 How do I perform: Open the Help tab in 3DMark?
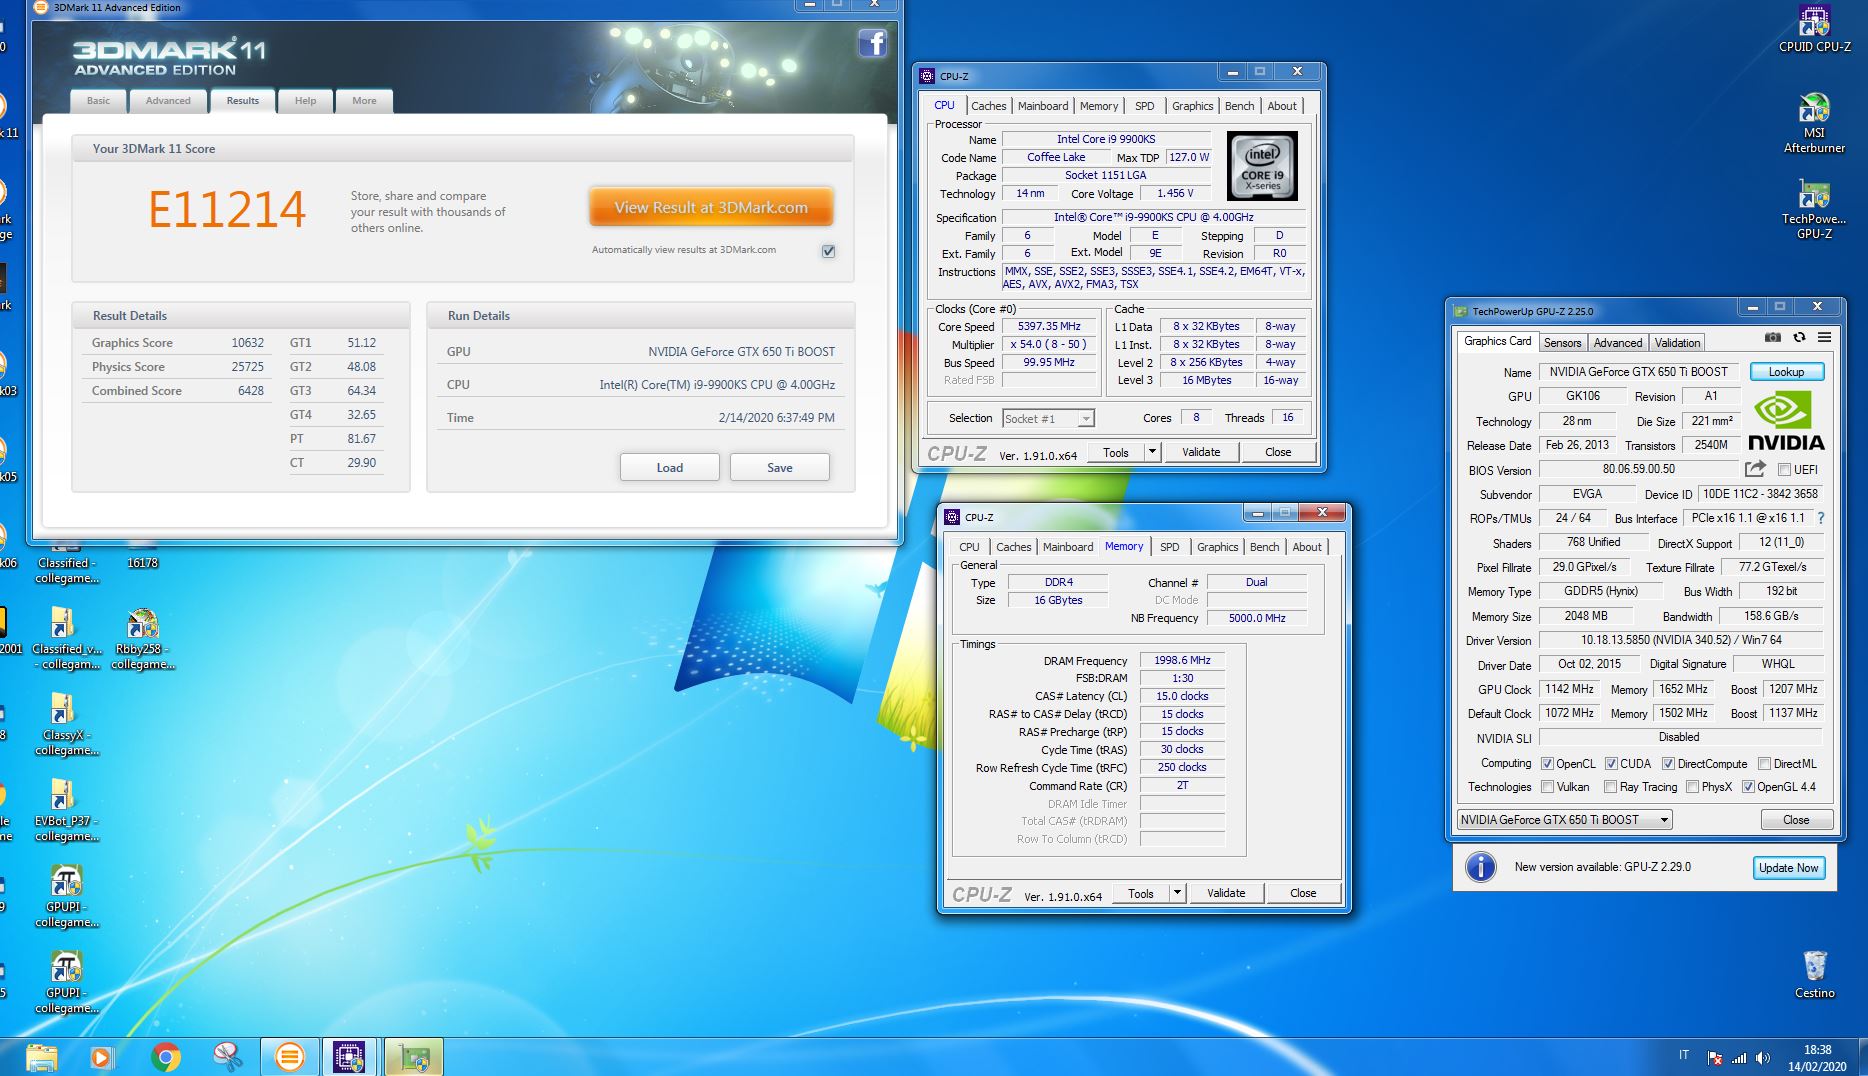coord(305,100)
